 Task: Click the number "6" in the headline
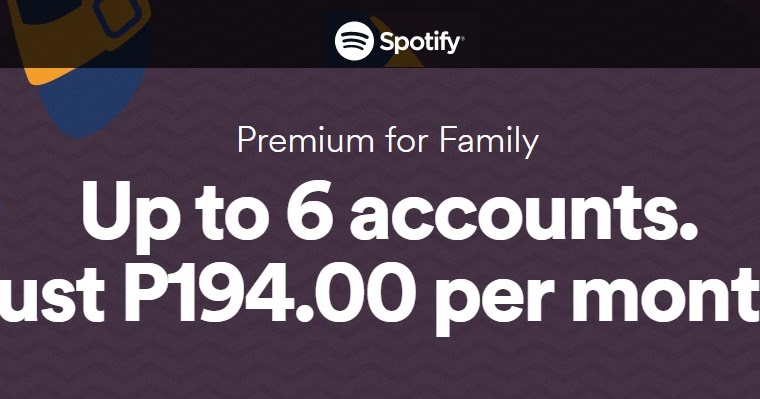310,211
